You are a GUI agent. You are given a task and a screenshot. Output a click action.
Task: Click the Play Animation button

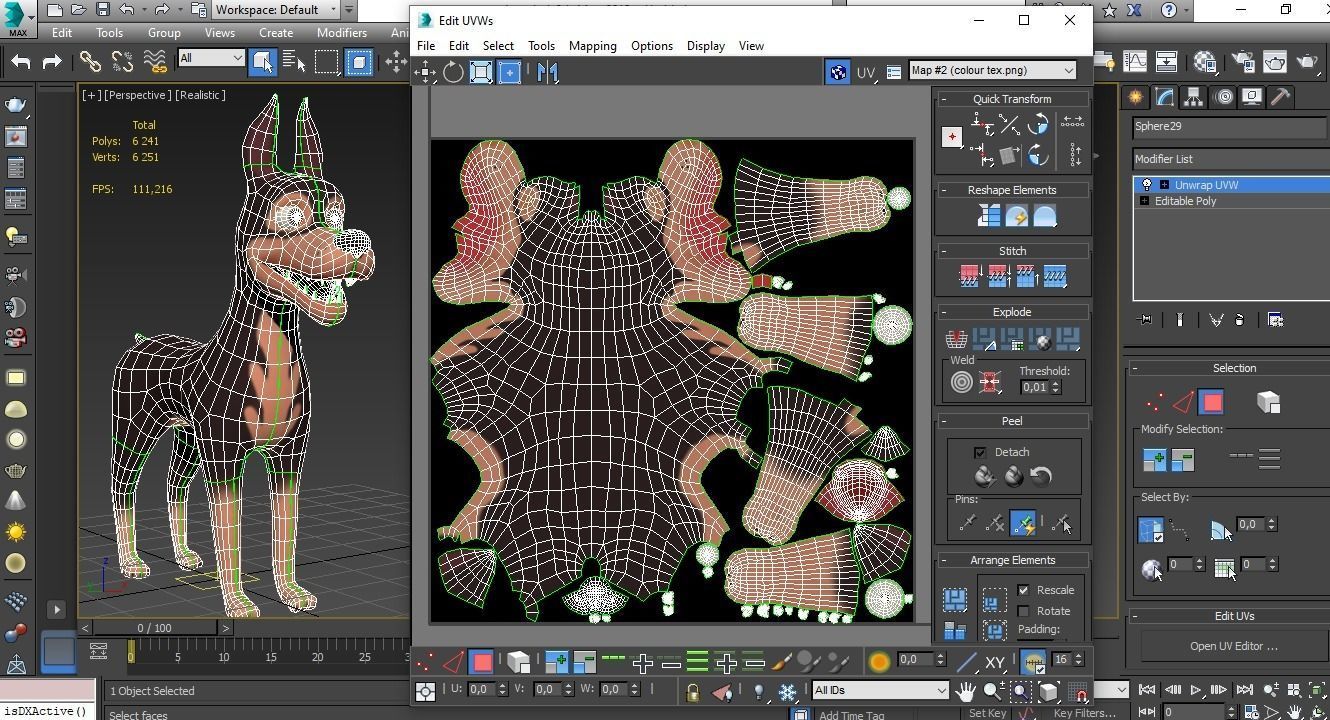(x=1195, y=690)
